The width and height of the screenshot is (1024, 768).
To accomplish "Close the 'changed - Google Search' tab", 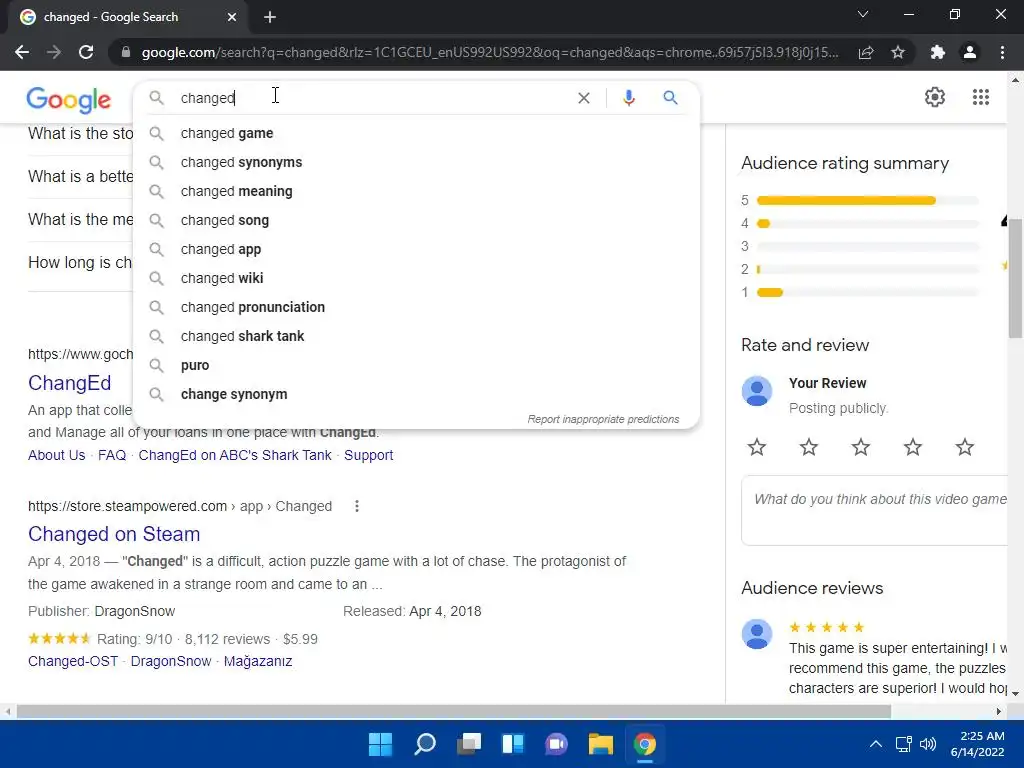I will [x=232, y=17].
